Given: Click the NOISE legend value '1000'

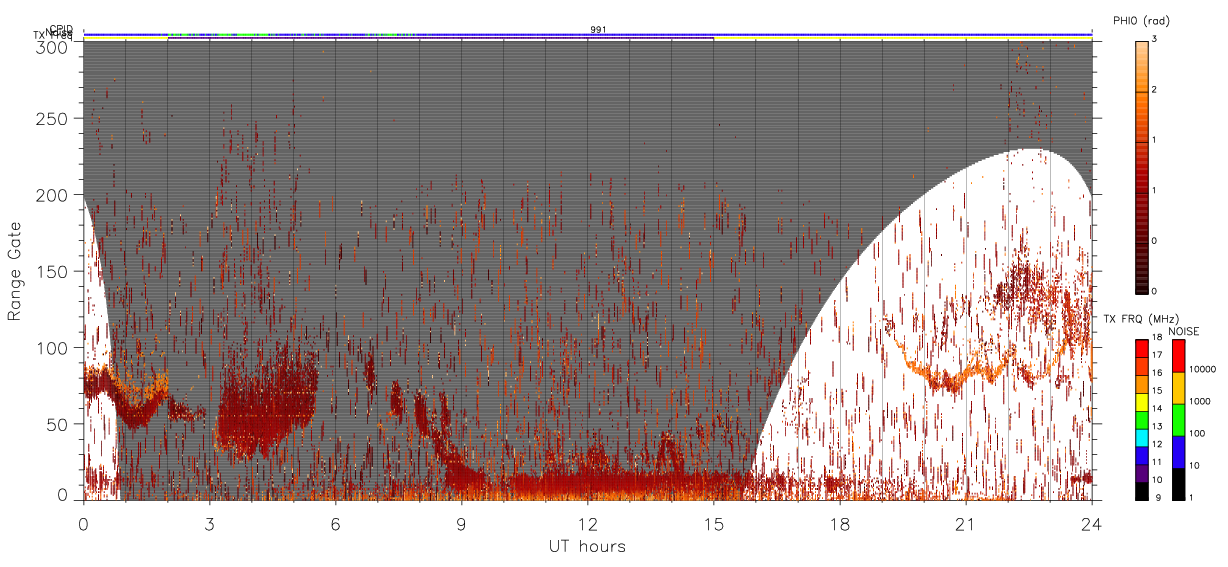Looking at the screenshot, I should [1200, 401].
